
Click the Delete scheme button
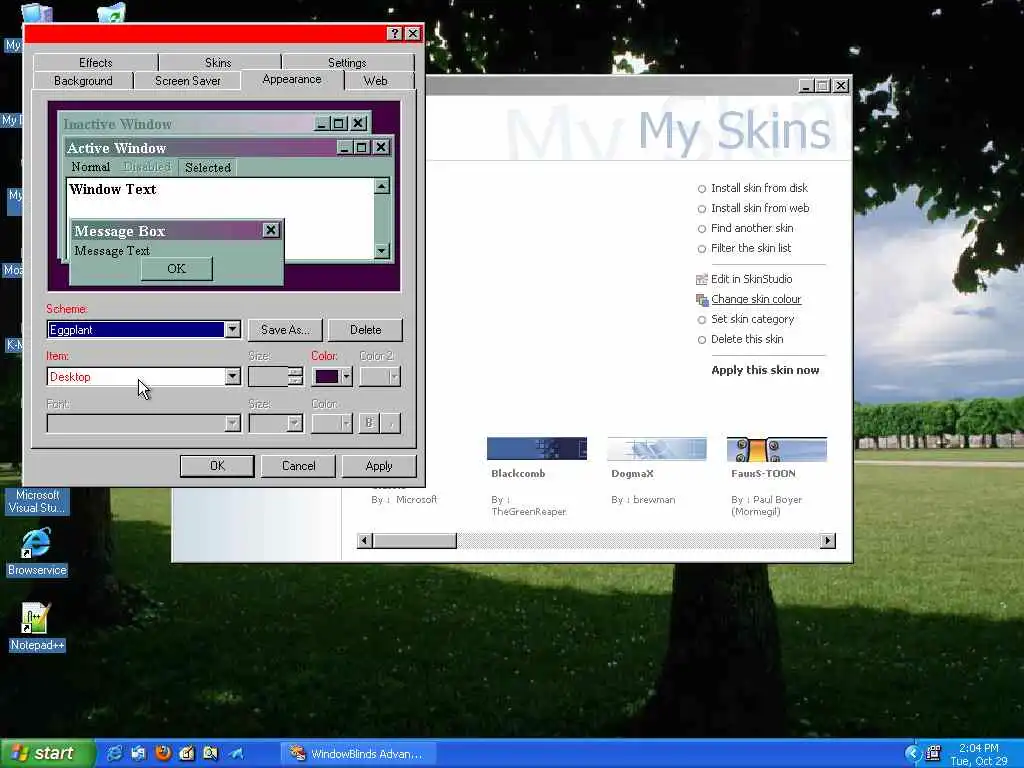pyautogui.click(x=366, y=330)
